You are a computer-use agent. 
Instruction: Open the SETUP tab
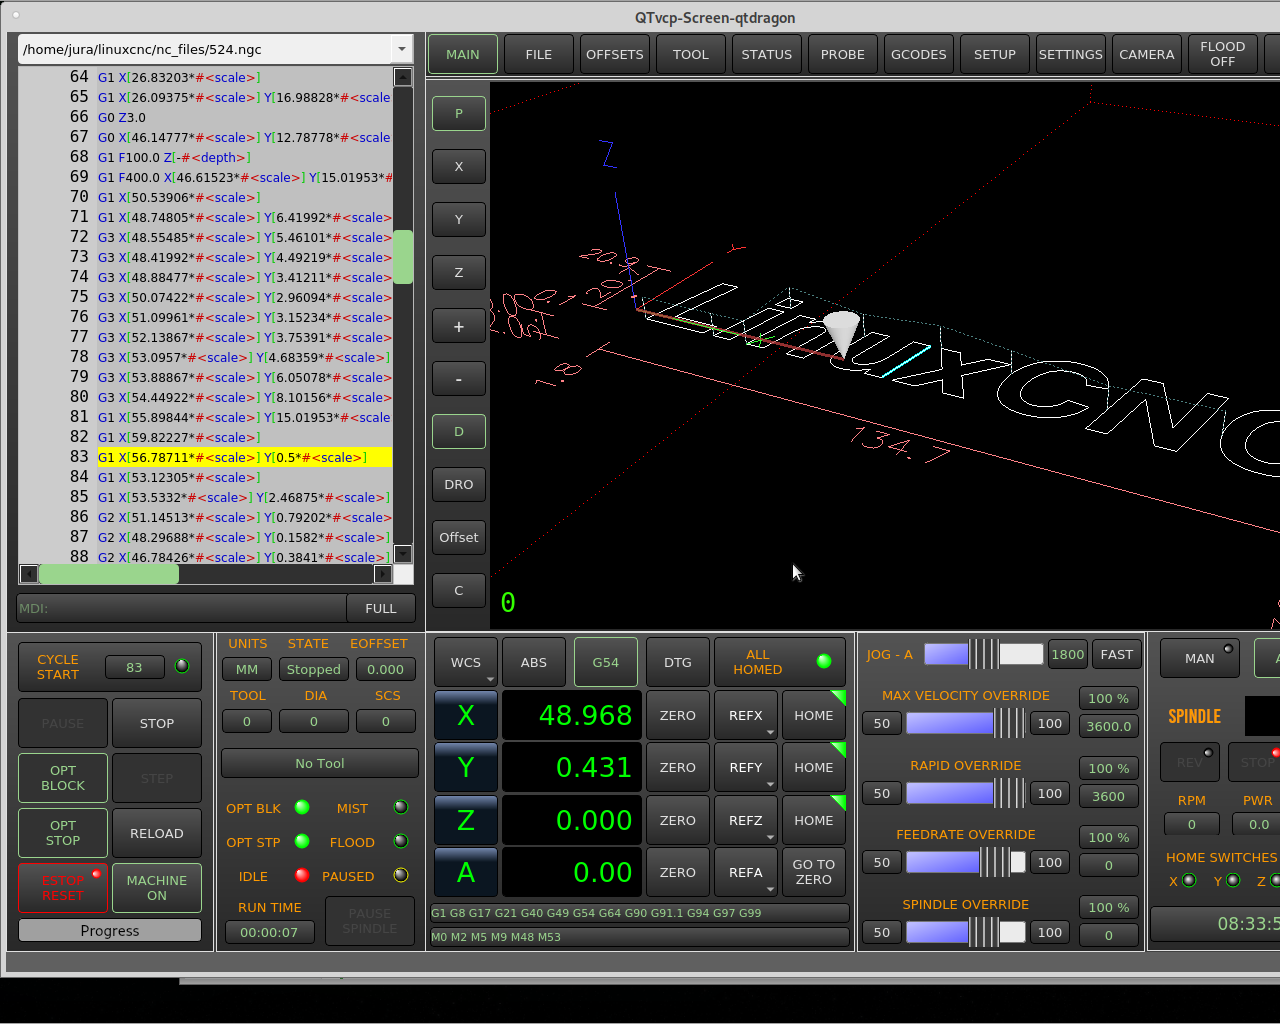pos(995,54)
